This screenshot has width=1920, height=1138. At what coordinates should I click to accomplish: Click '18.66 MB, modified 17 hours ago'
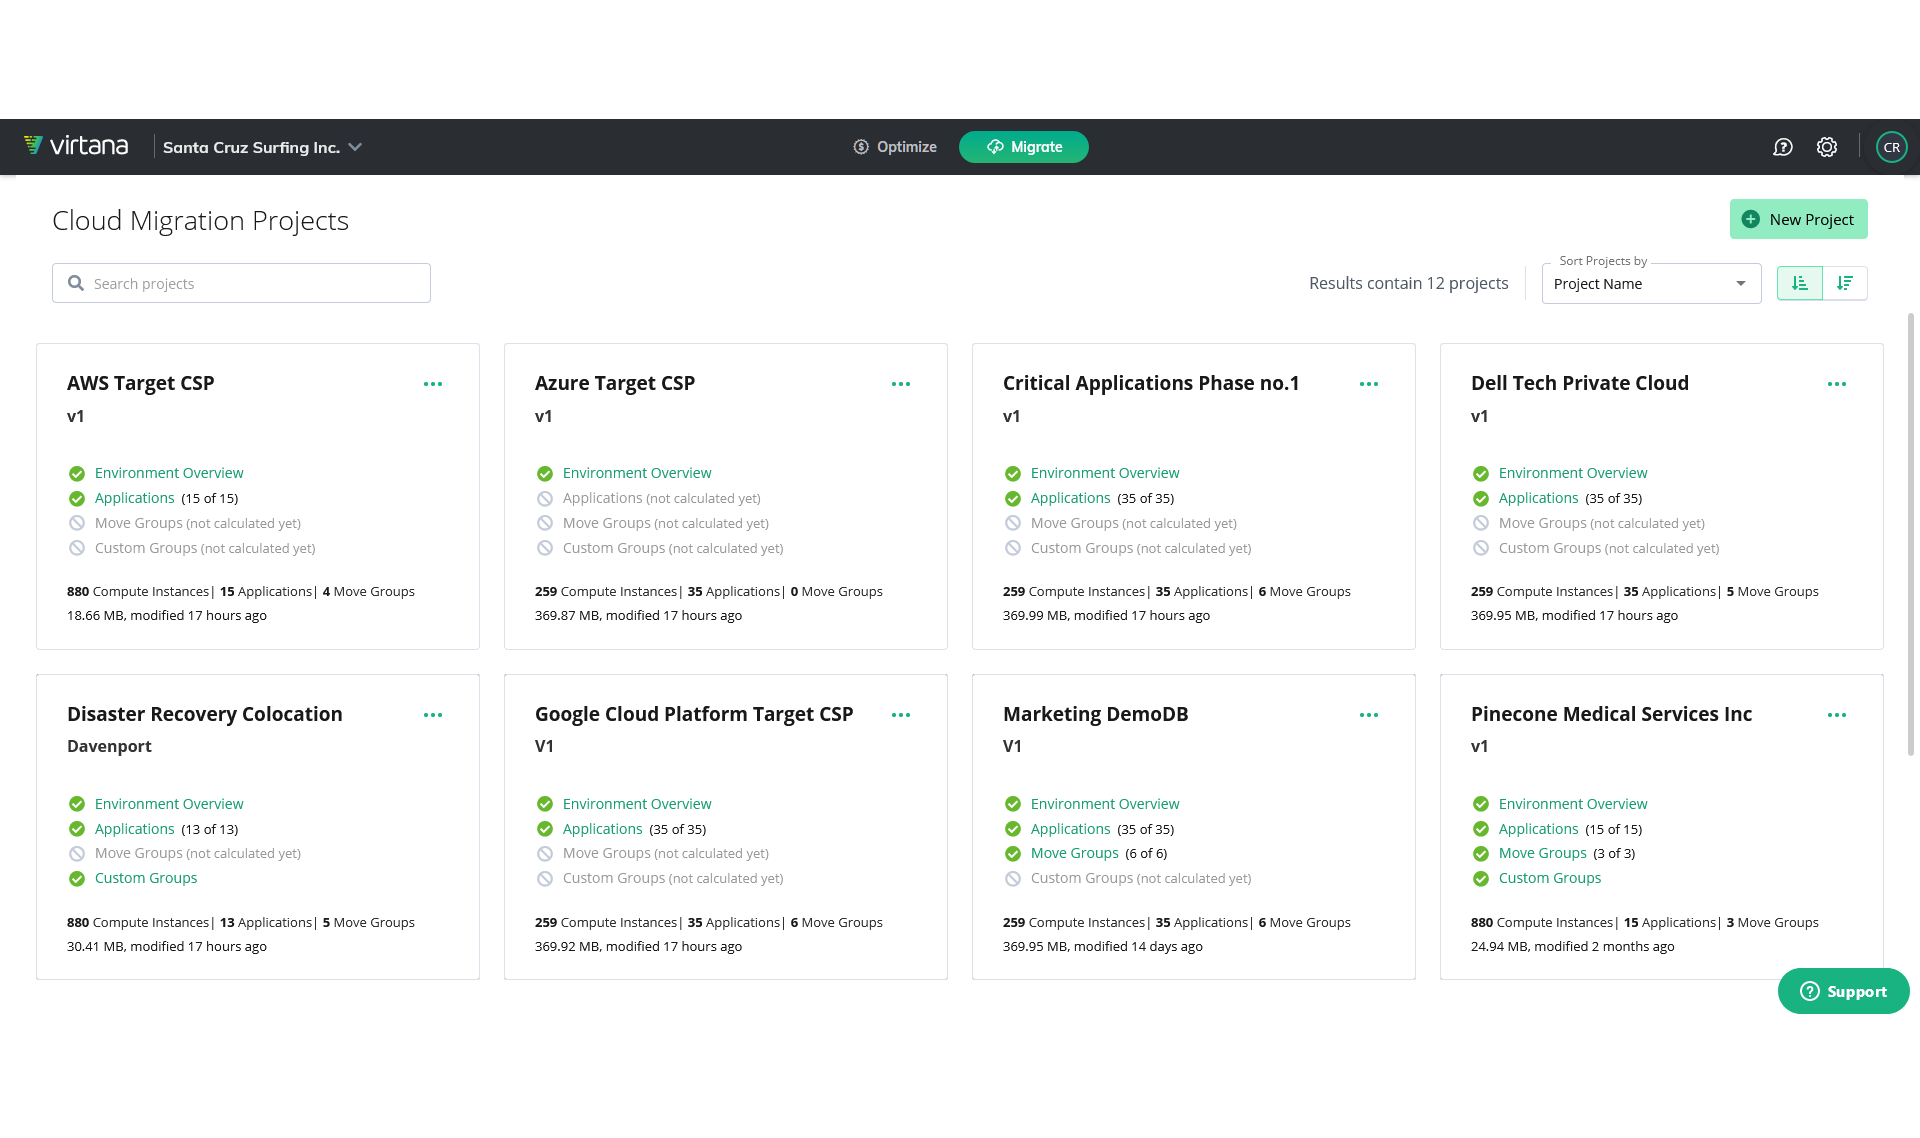(167, 616)
